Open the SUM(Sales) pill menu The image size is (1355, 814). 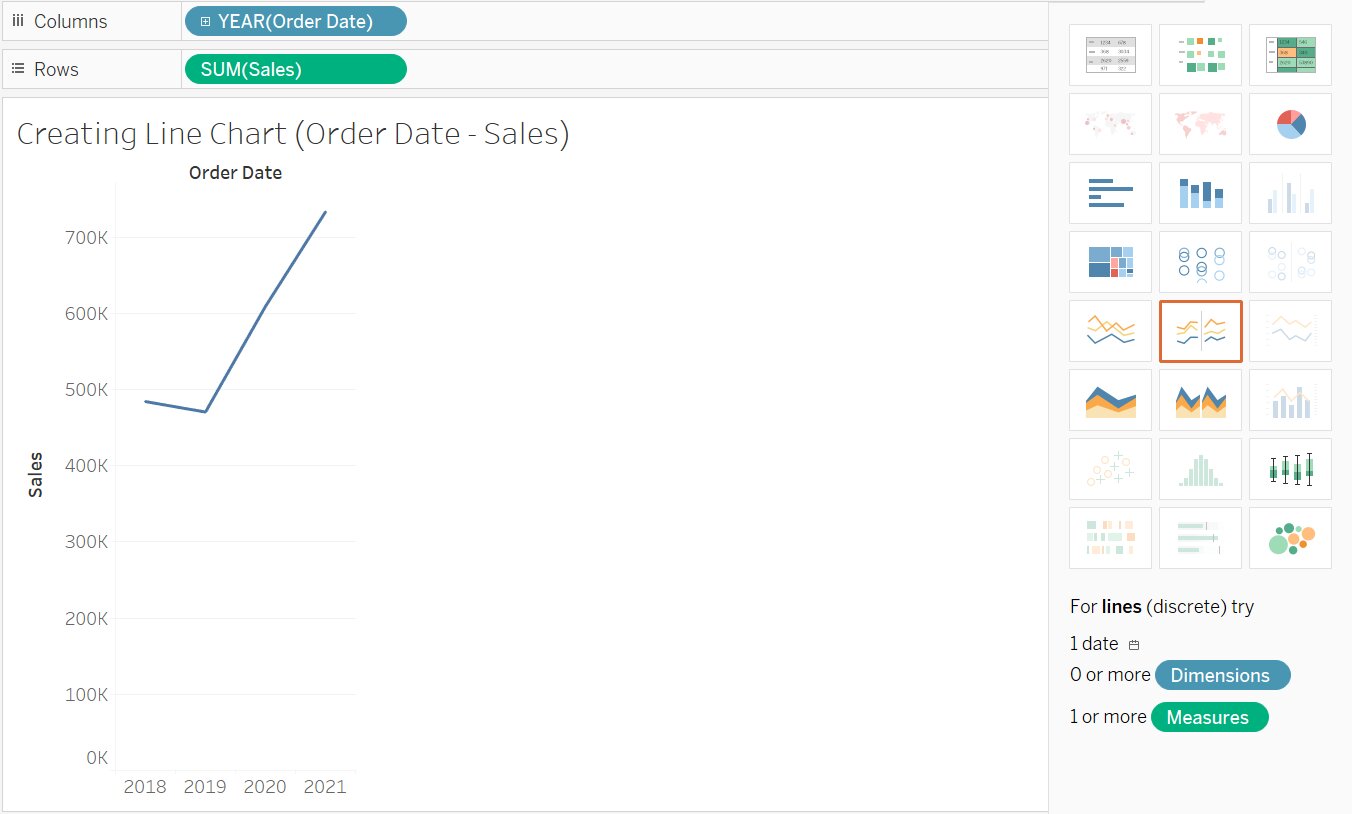295,69
